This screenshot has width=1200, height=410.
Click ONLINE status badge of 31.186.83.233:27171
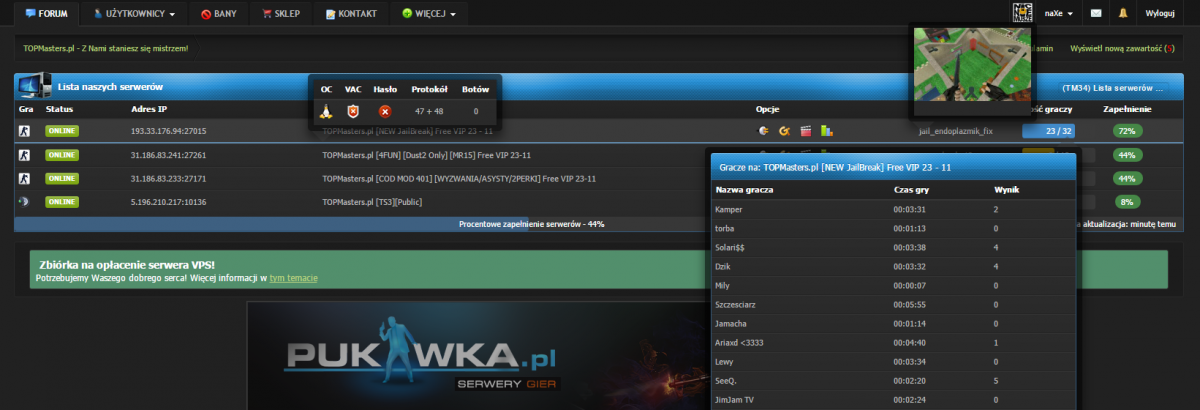tap(62, 178)
